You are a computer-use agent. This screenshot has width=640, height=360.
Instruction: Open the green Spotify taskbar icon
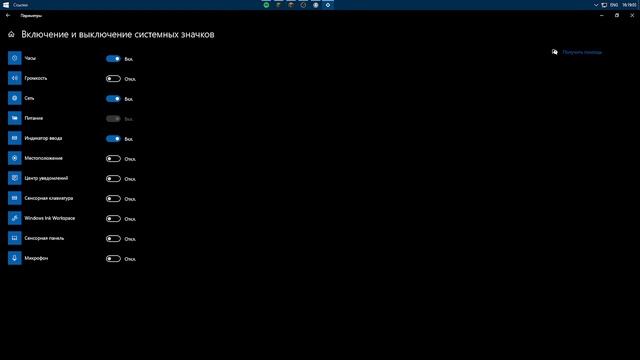click(266, 5)
